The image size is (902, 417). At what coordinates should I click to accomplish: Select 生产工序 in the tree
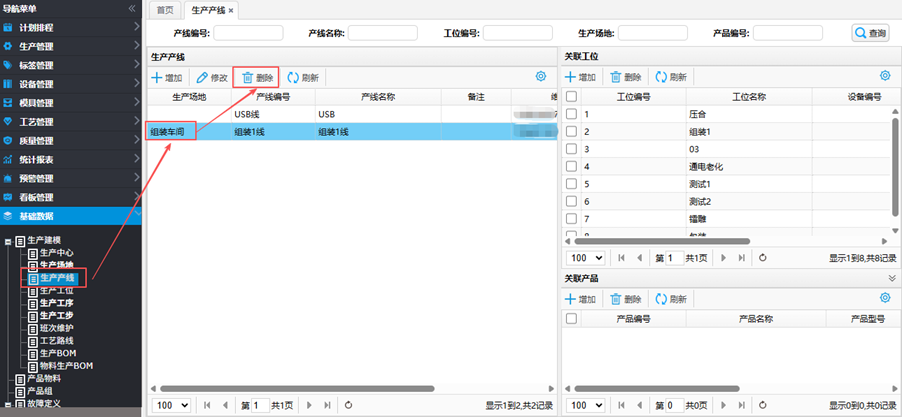(x=56, y=303)
